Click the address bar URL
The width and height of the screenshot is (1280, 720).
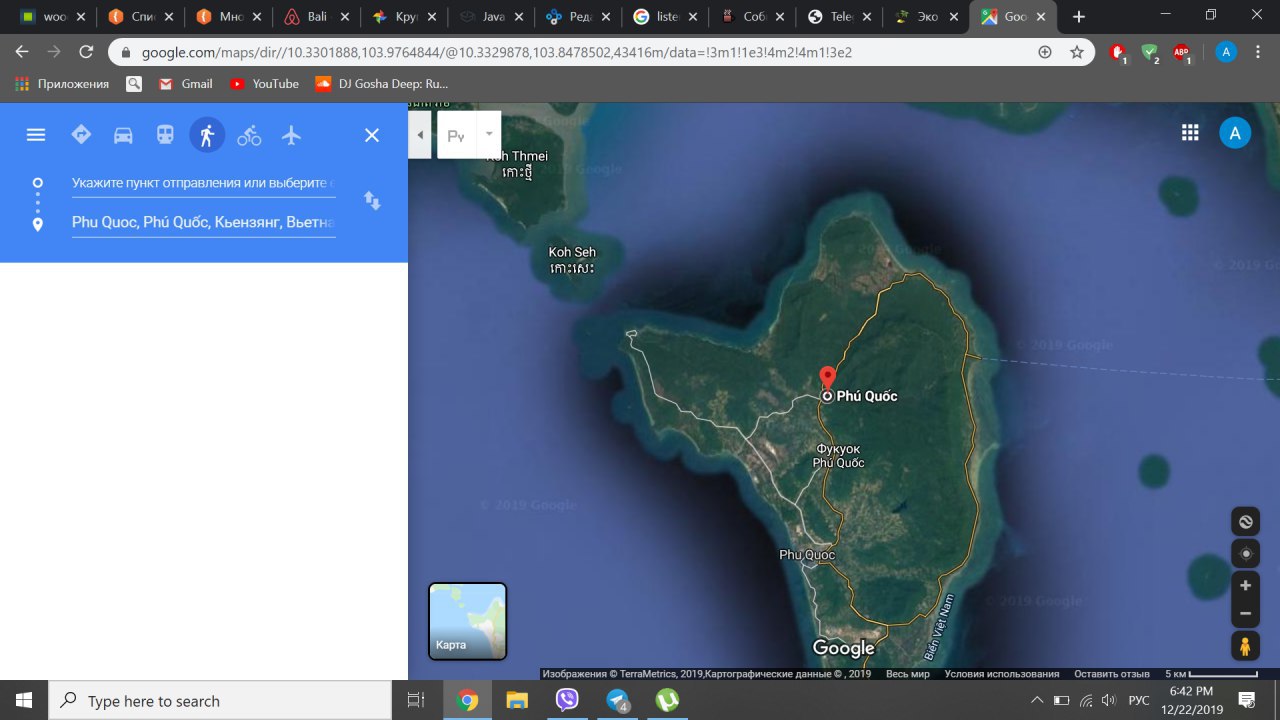tap(496, 52)
